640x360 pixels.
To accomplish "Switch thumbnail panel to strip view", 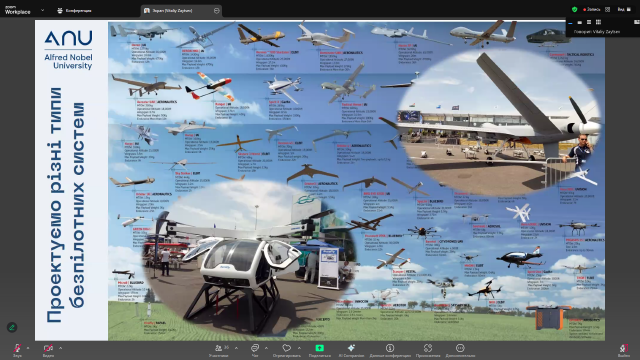I will 589,22.
